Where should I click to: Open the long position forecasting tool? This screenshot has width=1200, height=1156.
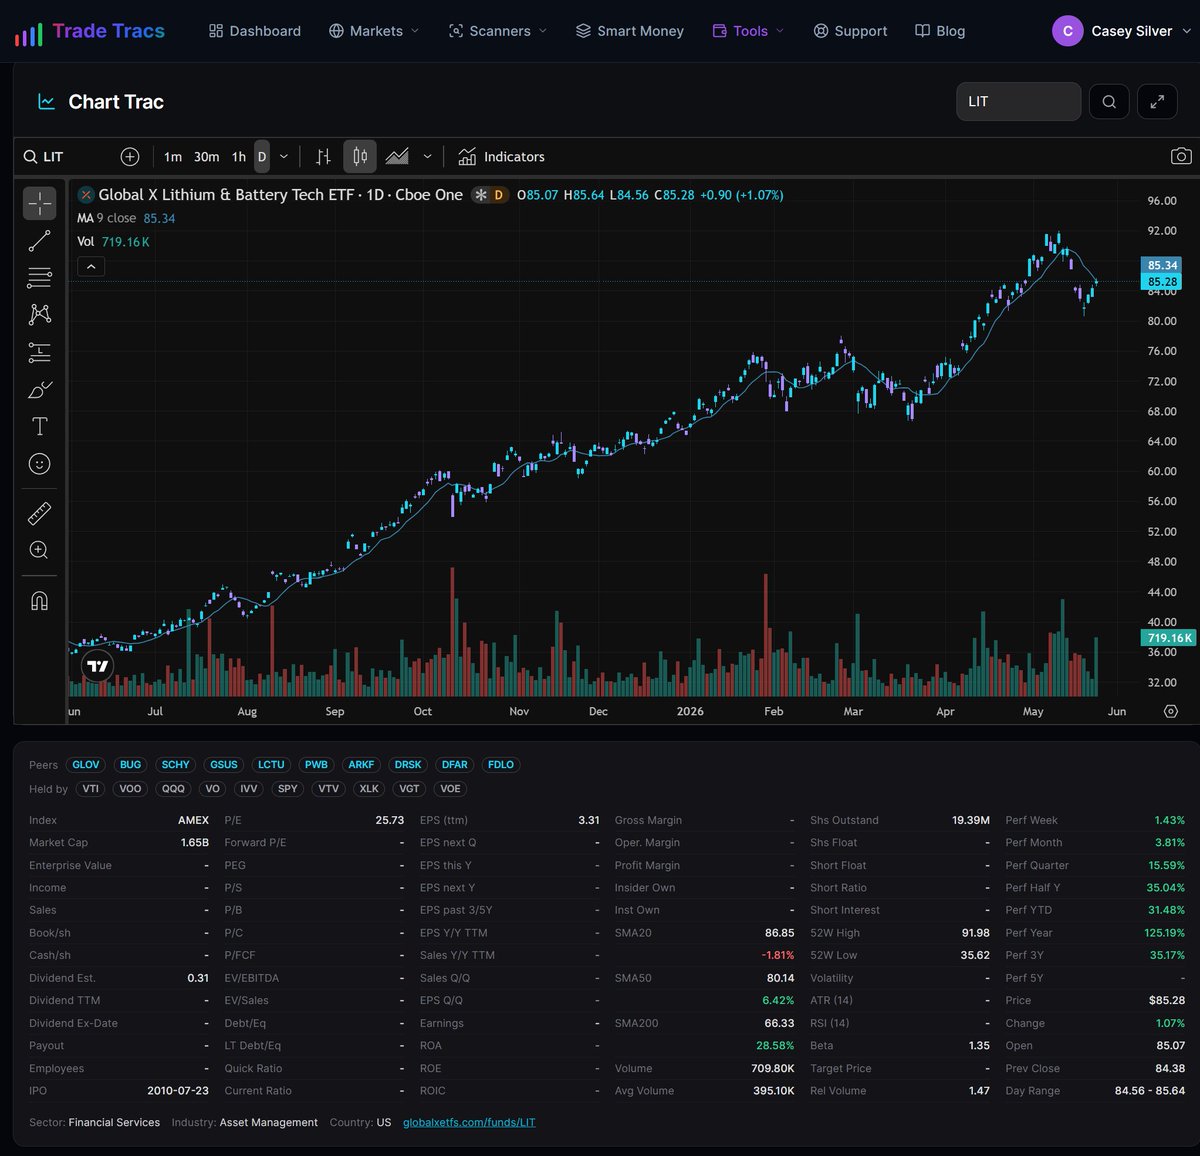click(40, 352)
